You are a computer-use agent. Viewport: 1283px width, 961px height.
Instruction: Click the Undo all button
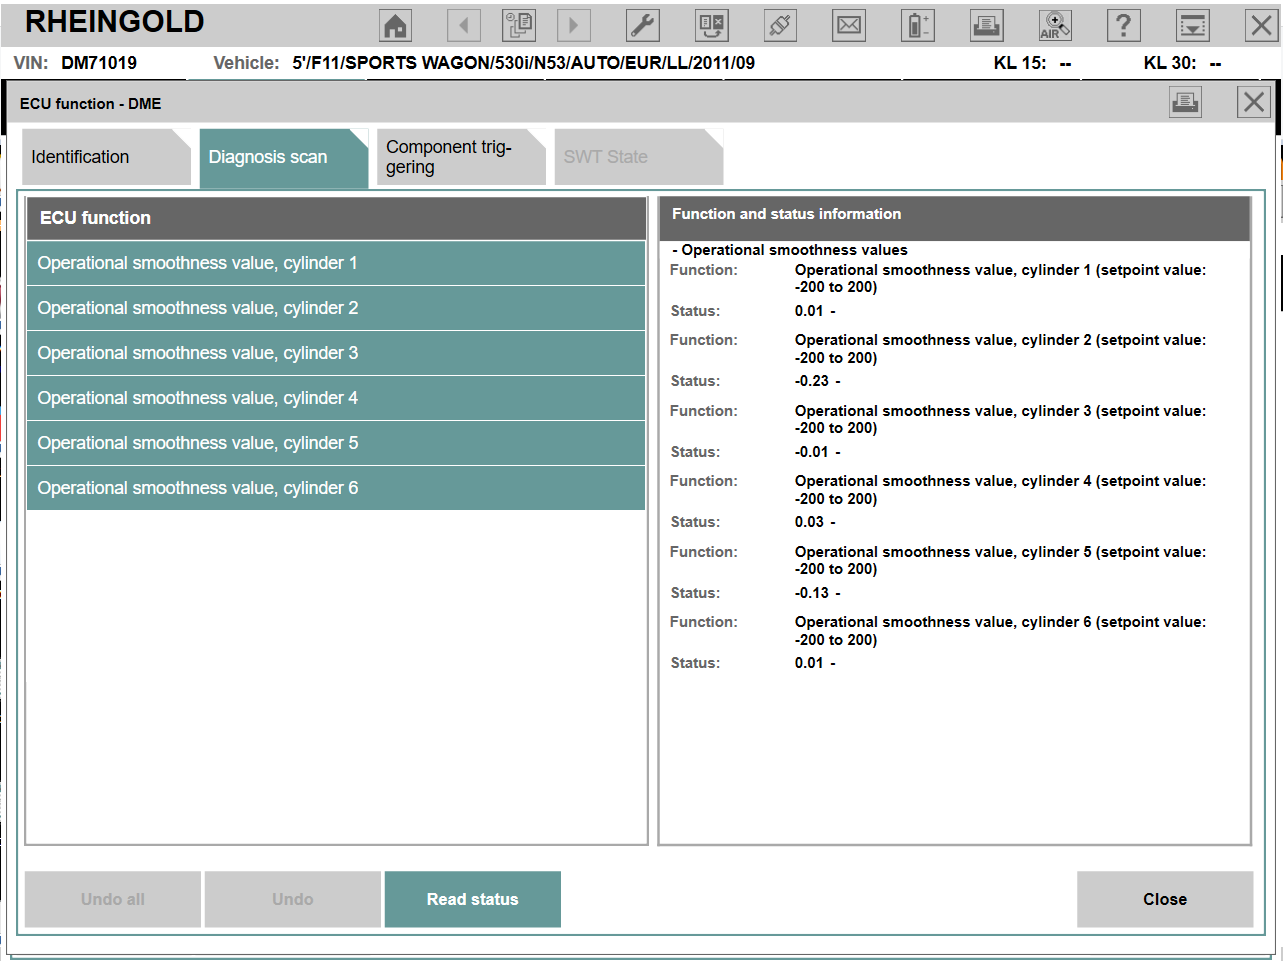point(113,899)
